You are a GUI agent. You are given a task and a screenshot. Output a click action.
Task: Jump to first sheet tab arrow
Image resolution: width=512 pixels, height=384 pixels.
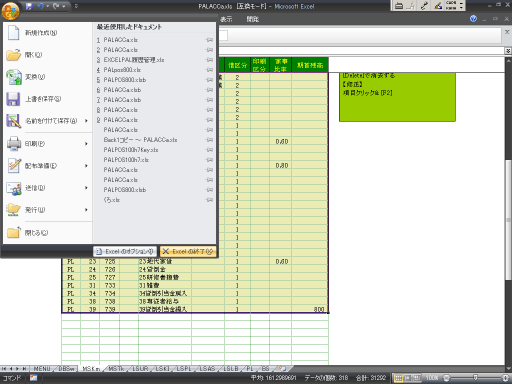(4, 369)
